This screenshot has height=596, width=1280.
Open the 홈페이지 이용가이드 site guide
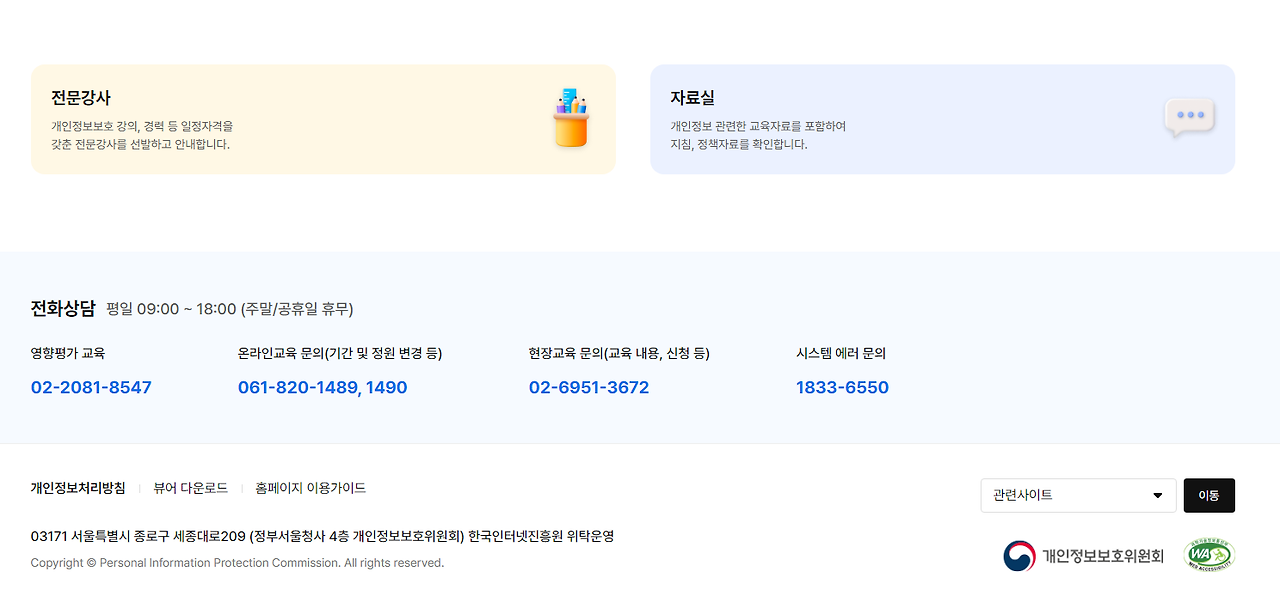(x=309, y=488)
